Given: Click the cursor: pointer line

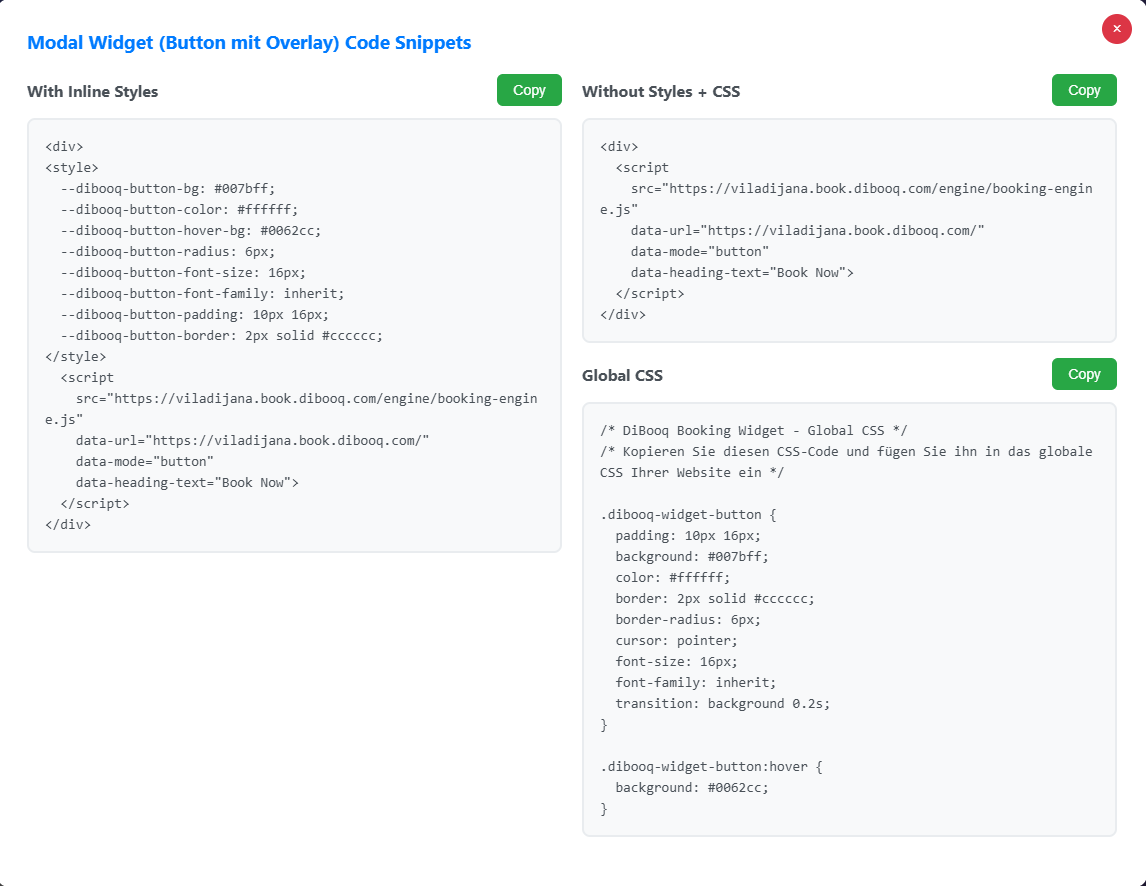Looking at the screenshot, I should (677, 640).
